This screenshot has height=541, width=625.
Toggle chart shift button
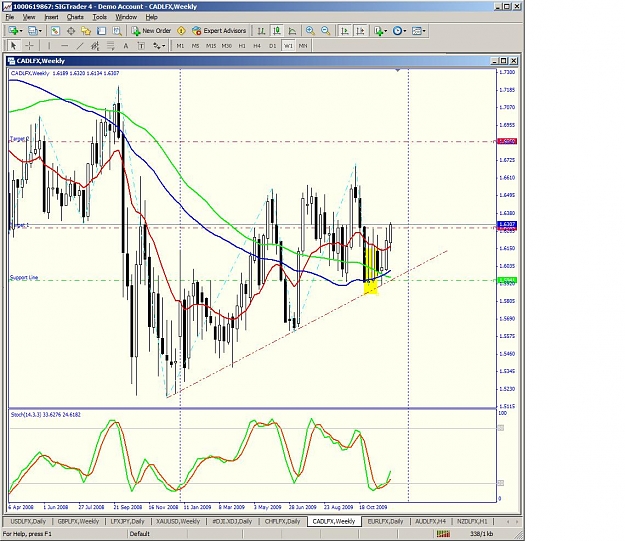pos(360,31)
